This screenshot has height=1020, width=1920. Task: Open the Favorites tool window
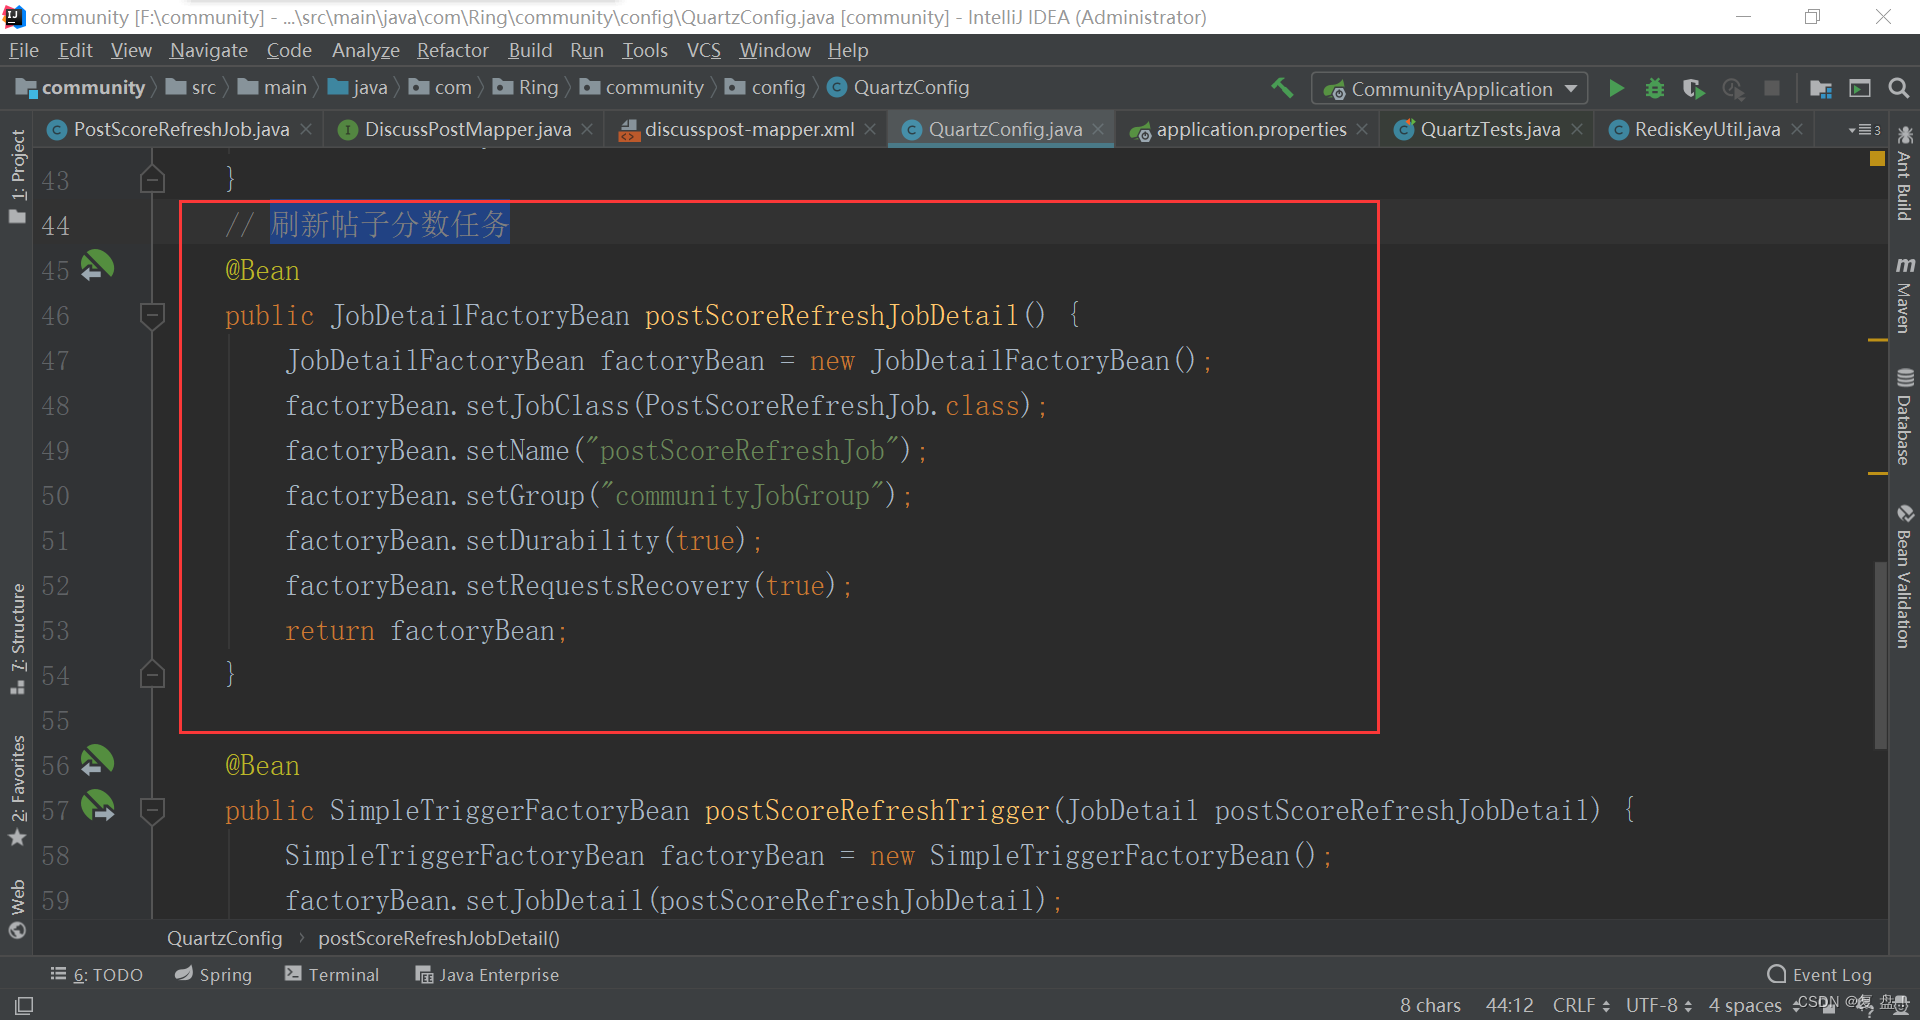point(17,790)
